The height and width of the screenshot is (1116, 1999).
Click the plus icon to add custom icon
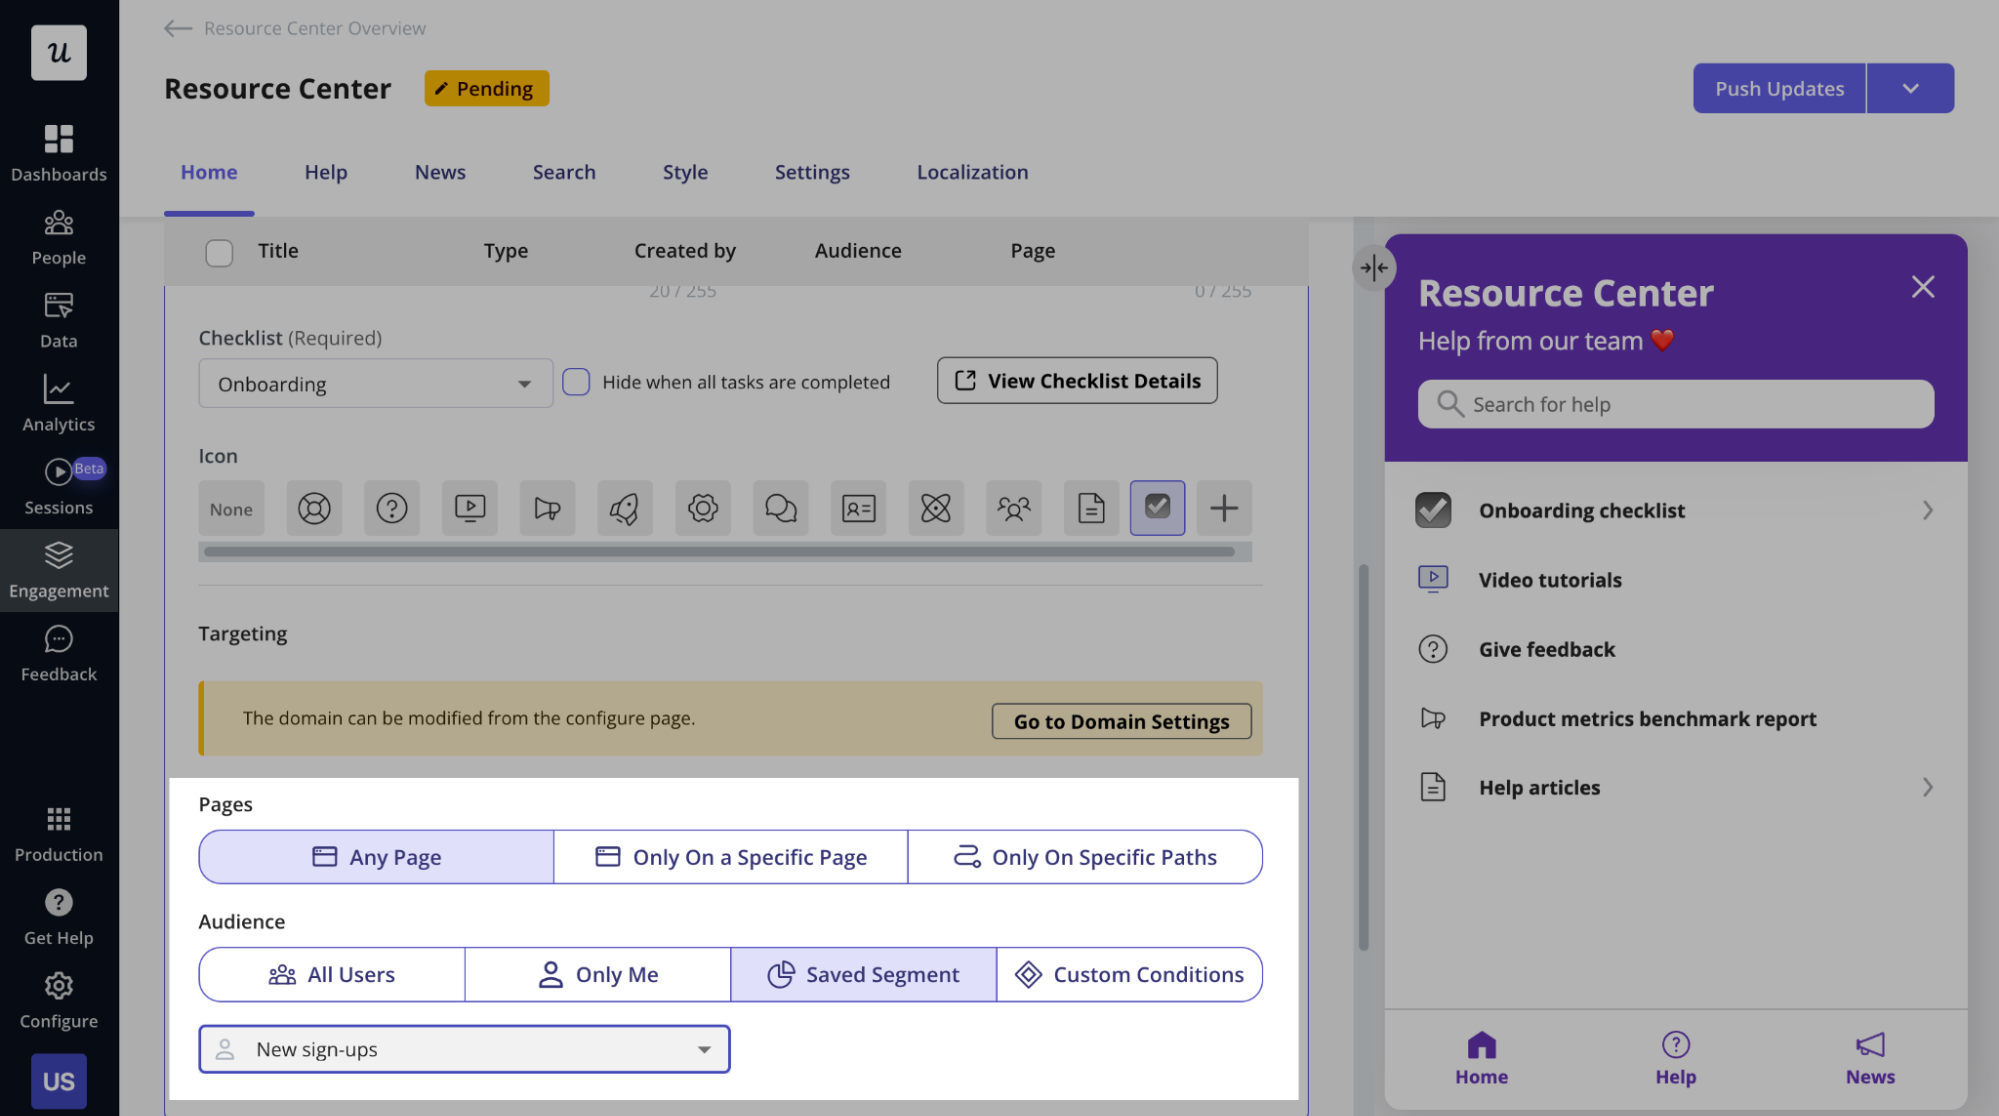(x=1224, y=509)
